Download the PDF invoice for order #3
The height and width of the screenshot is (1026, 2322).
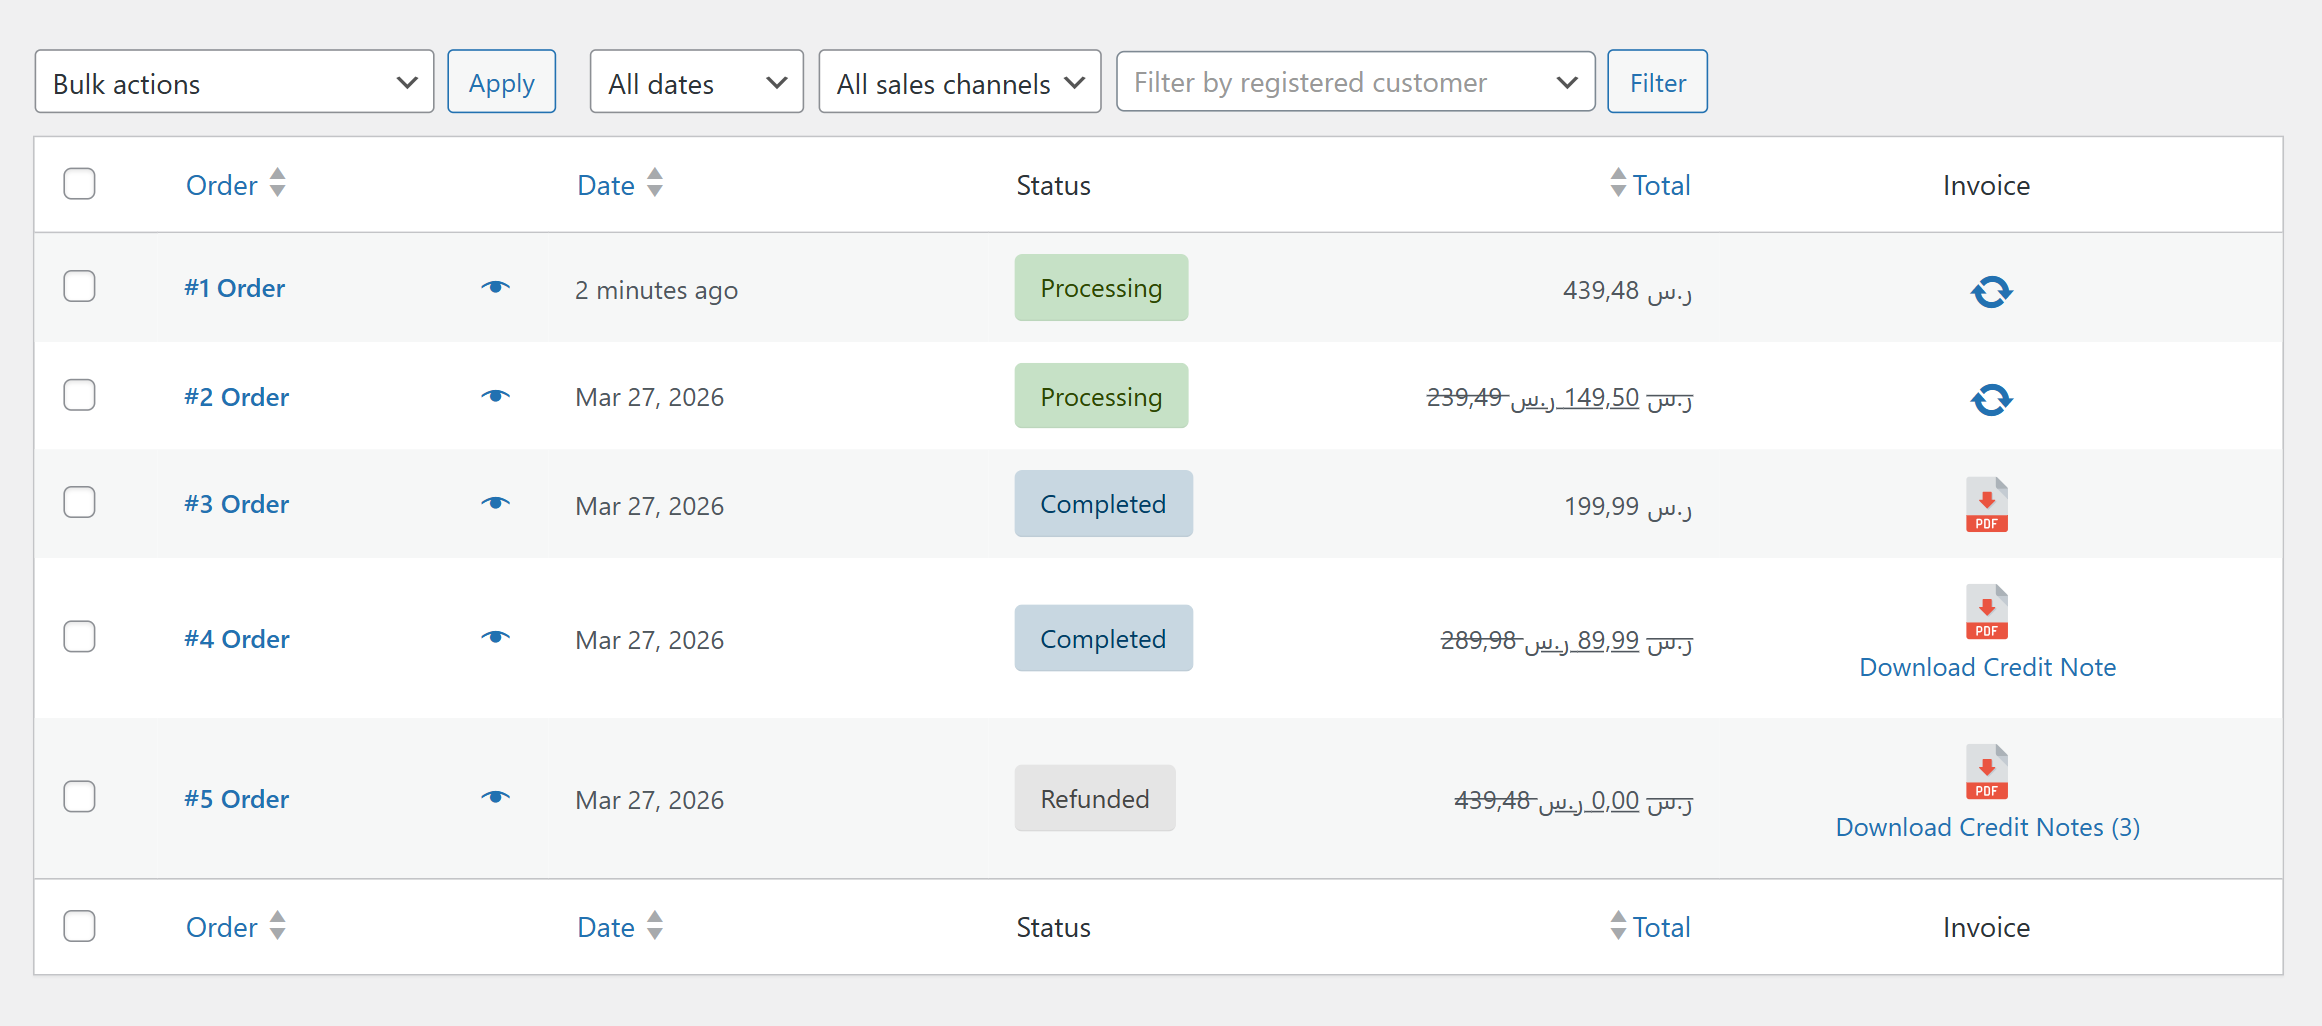1986,504
